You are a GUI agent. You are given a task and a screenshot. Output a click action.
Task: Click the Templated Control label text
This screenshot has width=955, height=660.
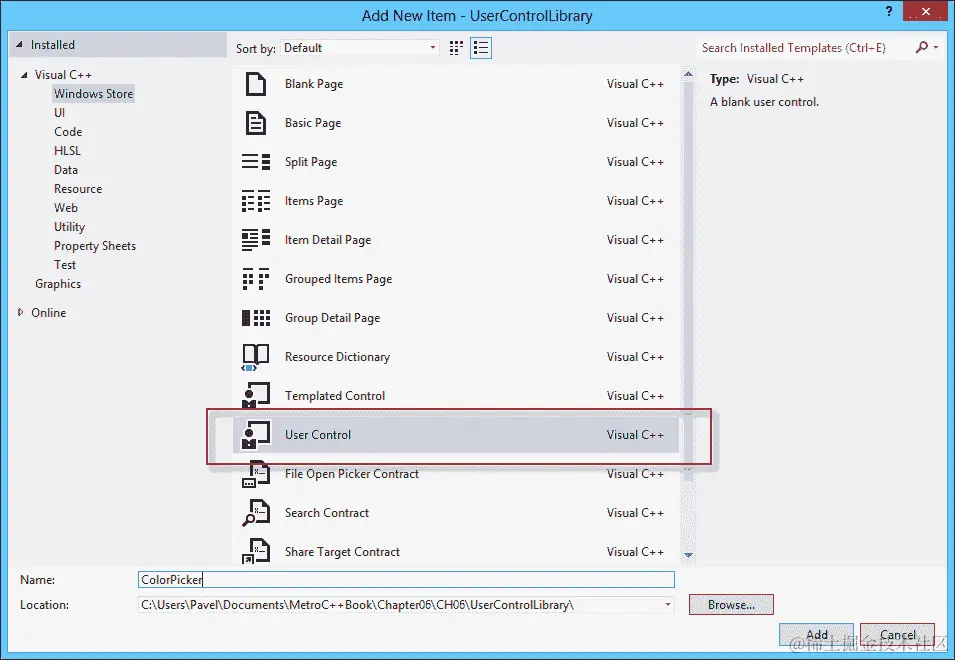click(335, 396)
